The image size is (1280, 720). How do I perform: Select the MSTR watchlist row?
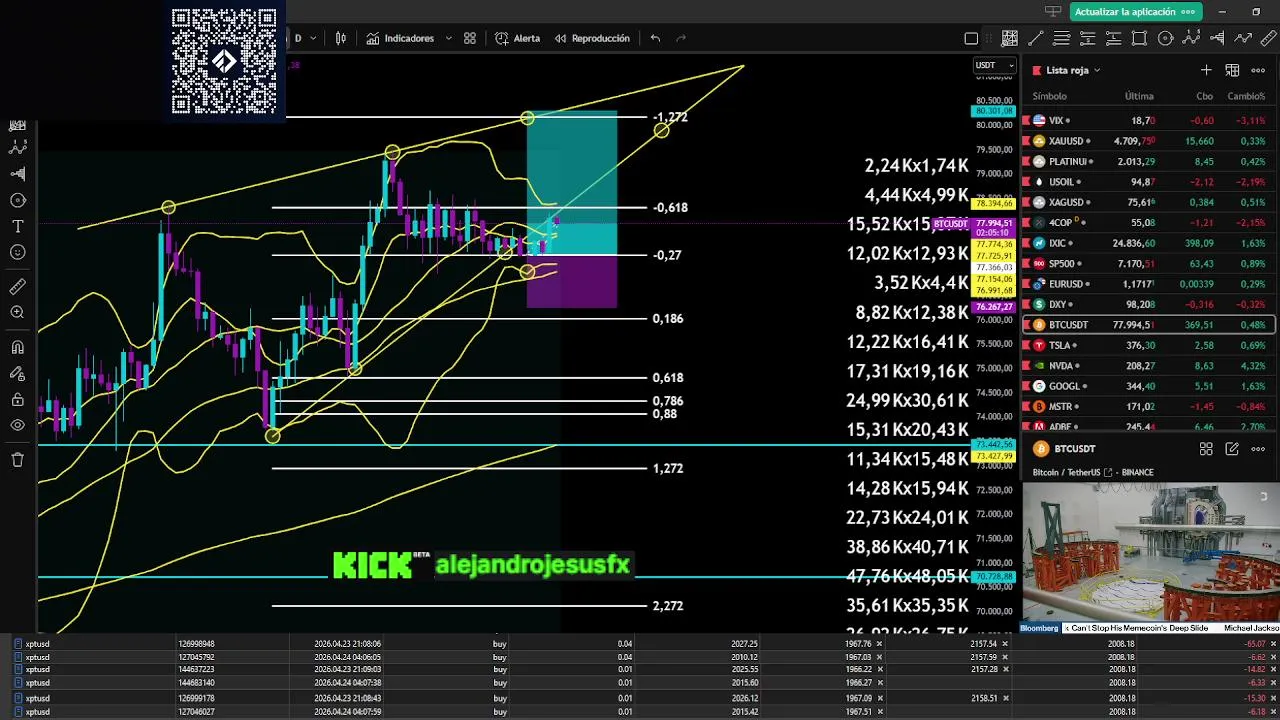tap(1148, 407)
